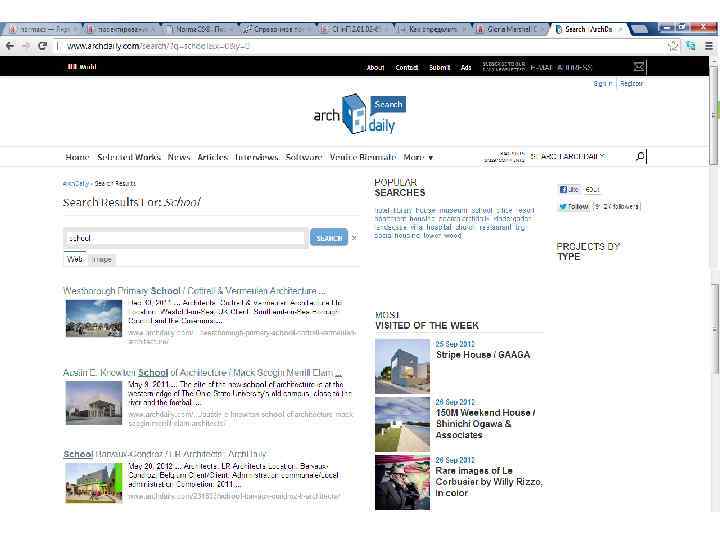Open 150M Weekend House Shinichi Ogawa link
The image size is (720, 540).
[x=485, y=423]
